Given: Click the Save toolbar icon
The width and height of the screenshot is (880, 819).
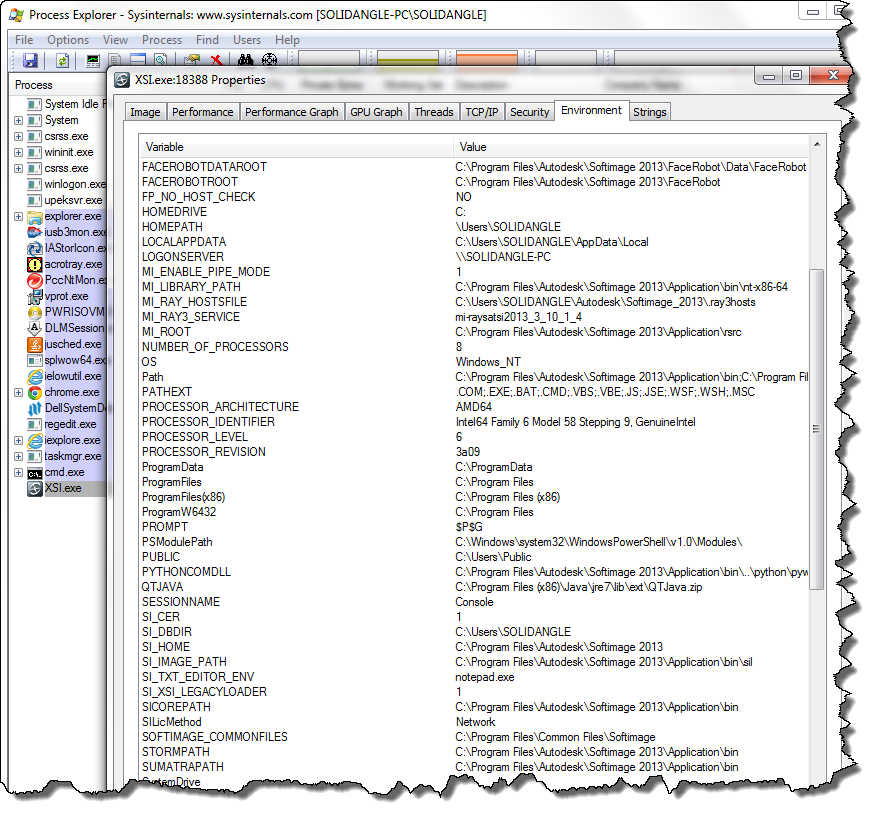Looking at the screenshot, I should (x=30, y=61).
